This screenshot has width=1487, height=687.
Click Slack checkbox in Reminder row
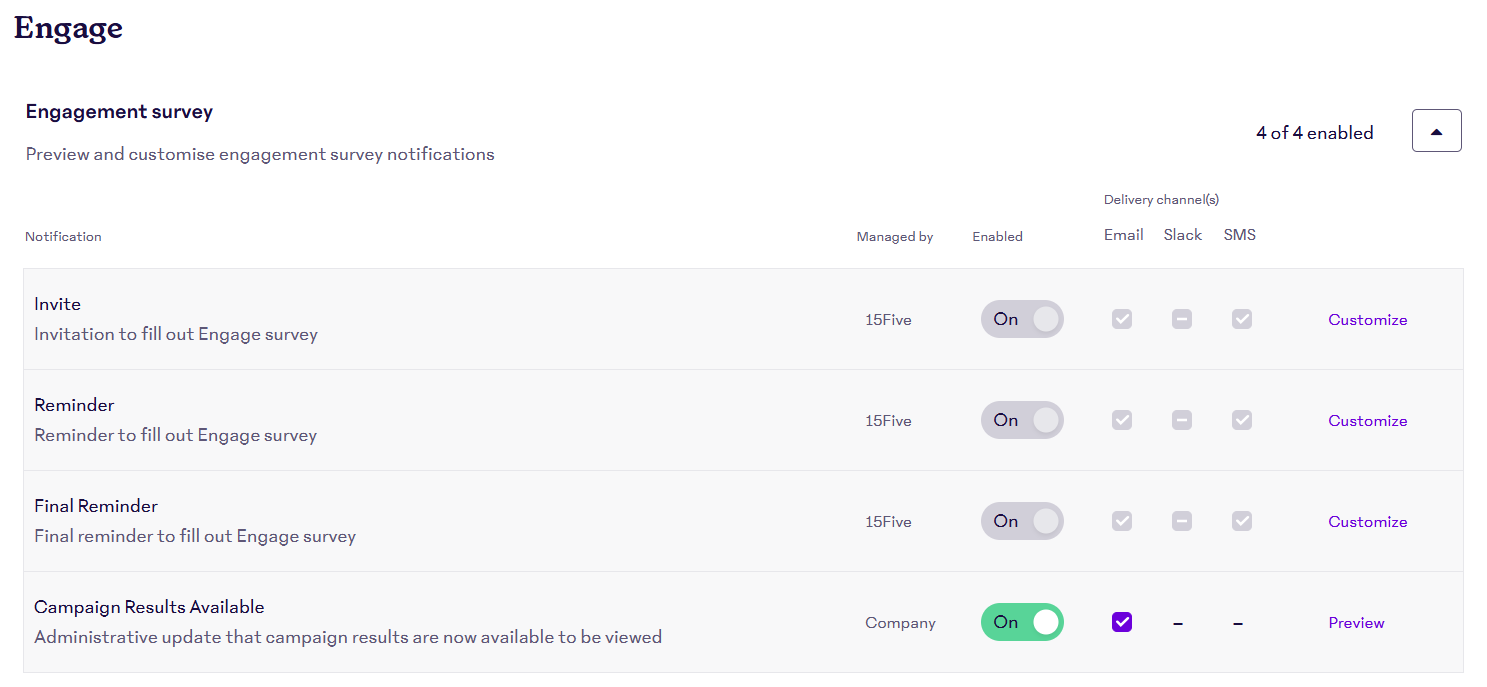click(1182, 420)
